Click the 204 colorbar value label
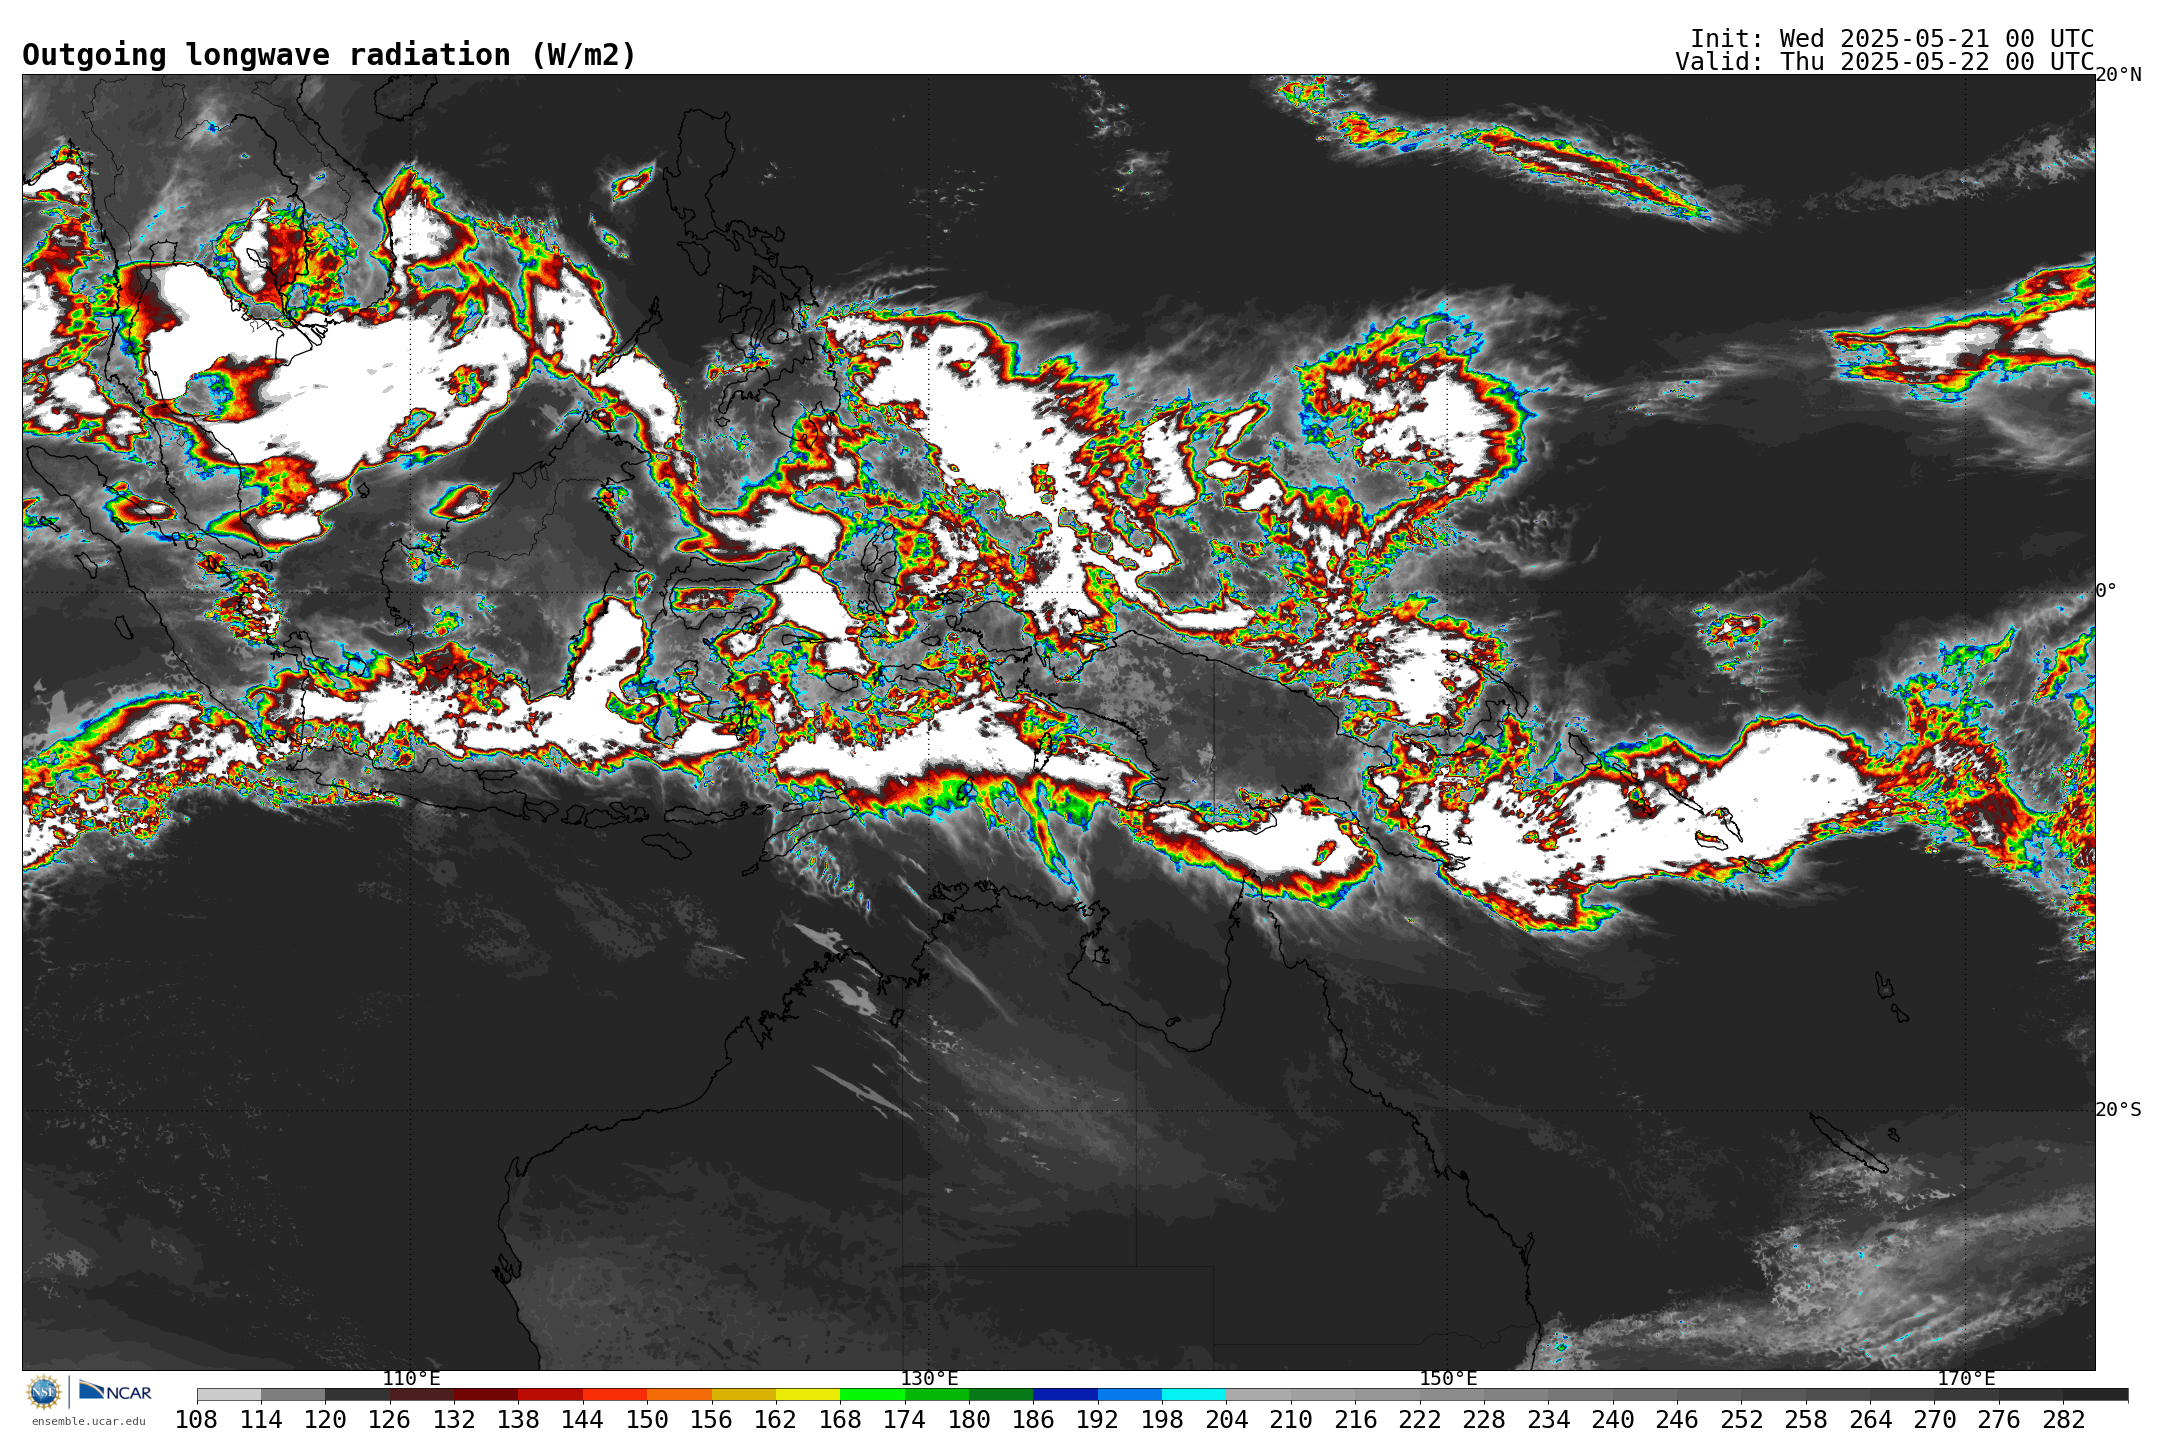 tap(1226, 1420)
